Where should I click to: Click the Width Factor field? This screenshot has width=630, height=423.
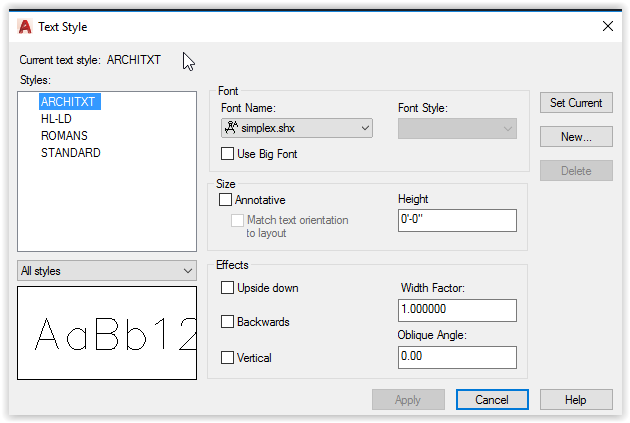[x=457, y=310]
